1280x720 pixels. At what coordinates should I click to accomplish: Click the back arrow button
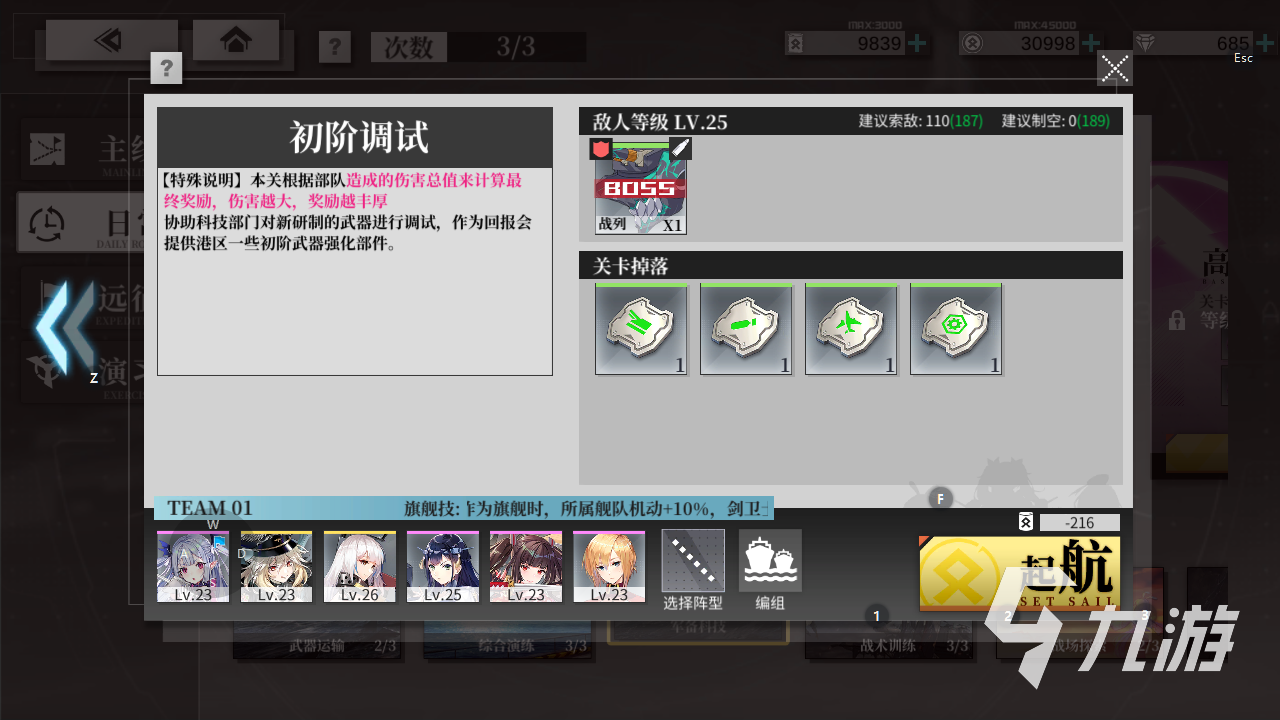(97, 40)
